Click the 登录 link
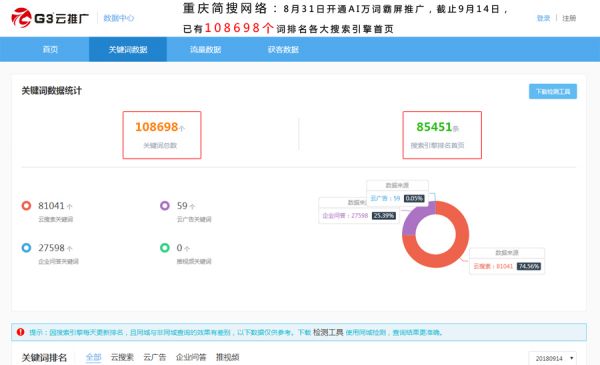The height and width of the screenshot is (365, 600). pyautogui.click(x=543, y=18)
